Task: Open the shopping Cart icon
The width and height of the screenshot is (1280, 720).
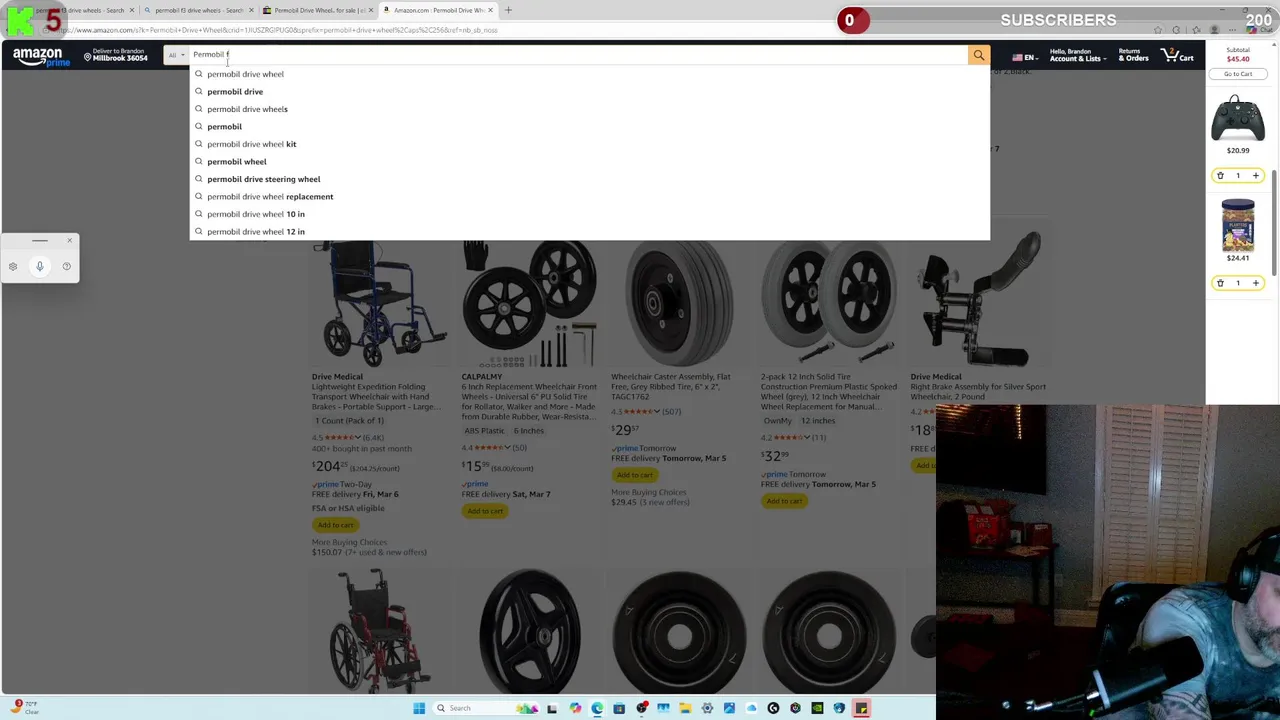Action: click(1177, 55)
